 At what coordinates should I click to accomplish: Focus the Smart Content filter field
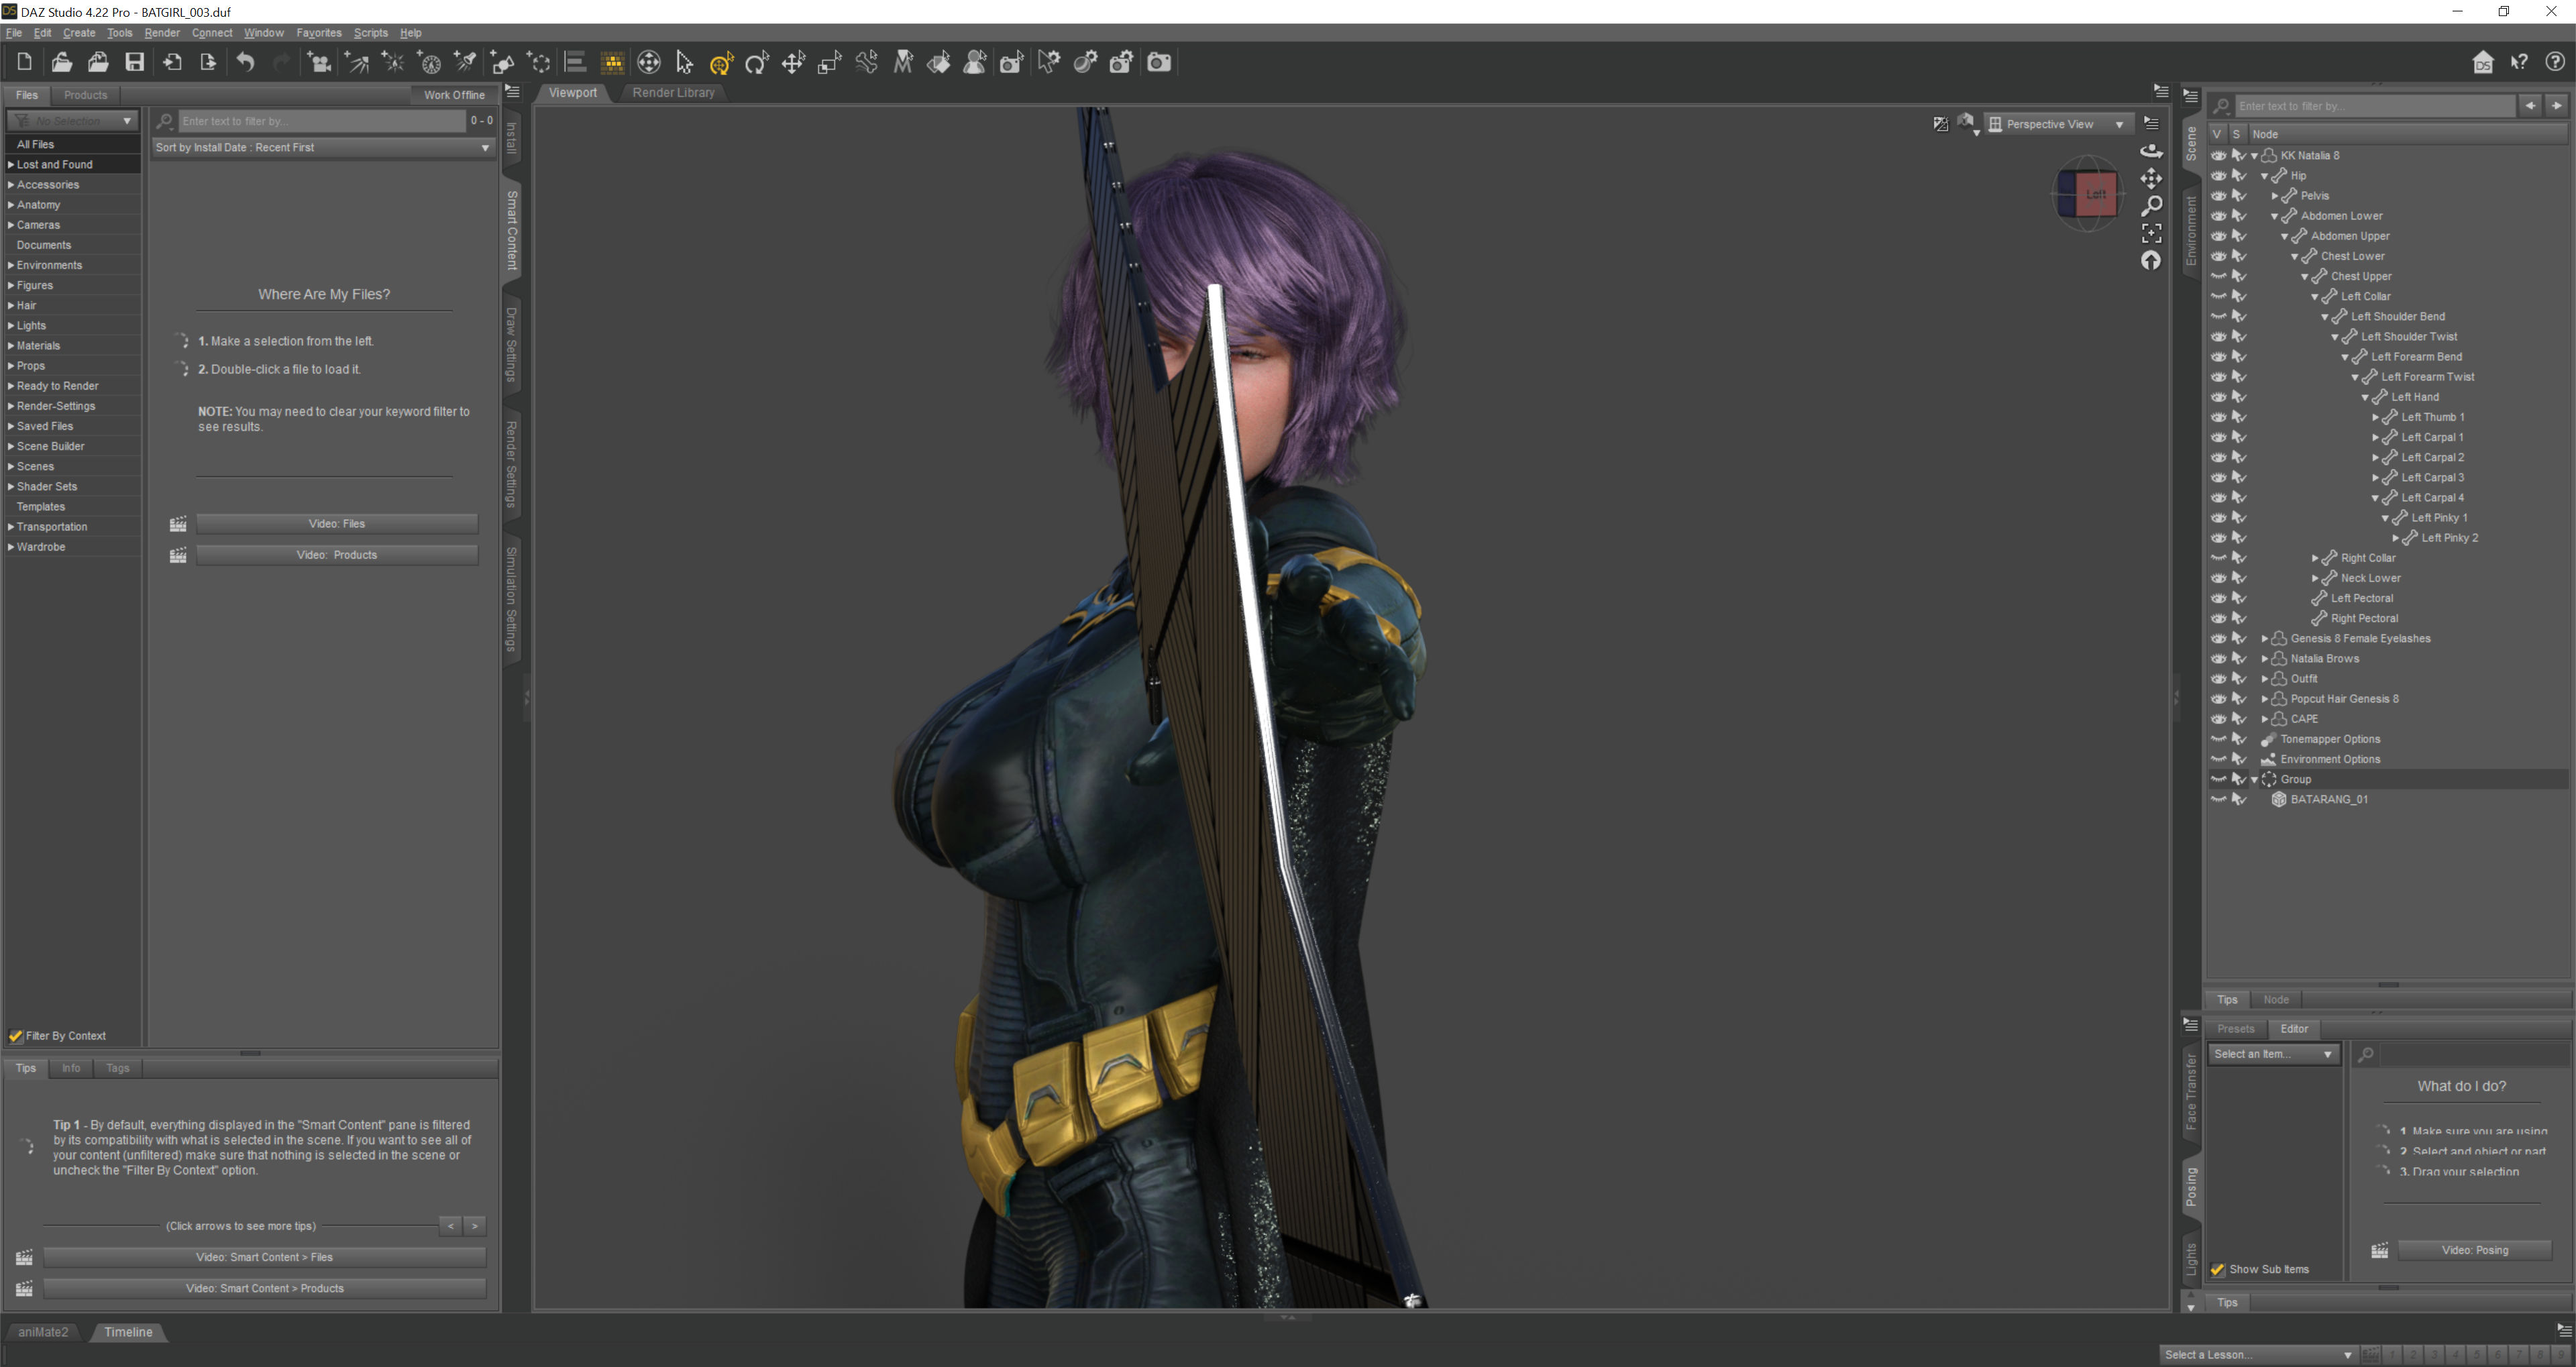click(x=322, y=121)
